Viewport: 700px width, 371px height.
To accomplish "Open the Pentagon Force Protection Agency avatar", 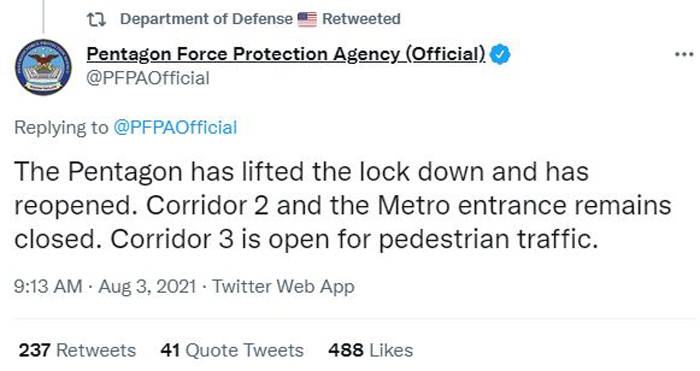I will pos(43,67).
